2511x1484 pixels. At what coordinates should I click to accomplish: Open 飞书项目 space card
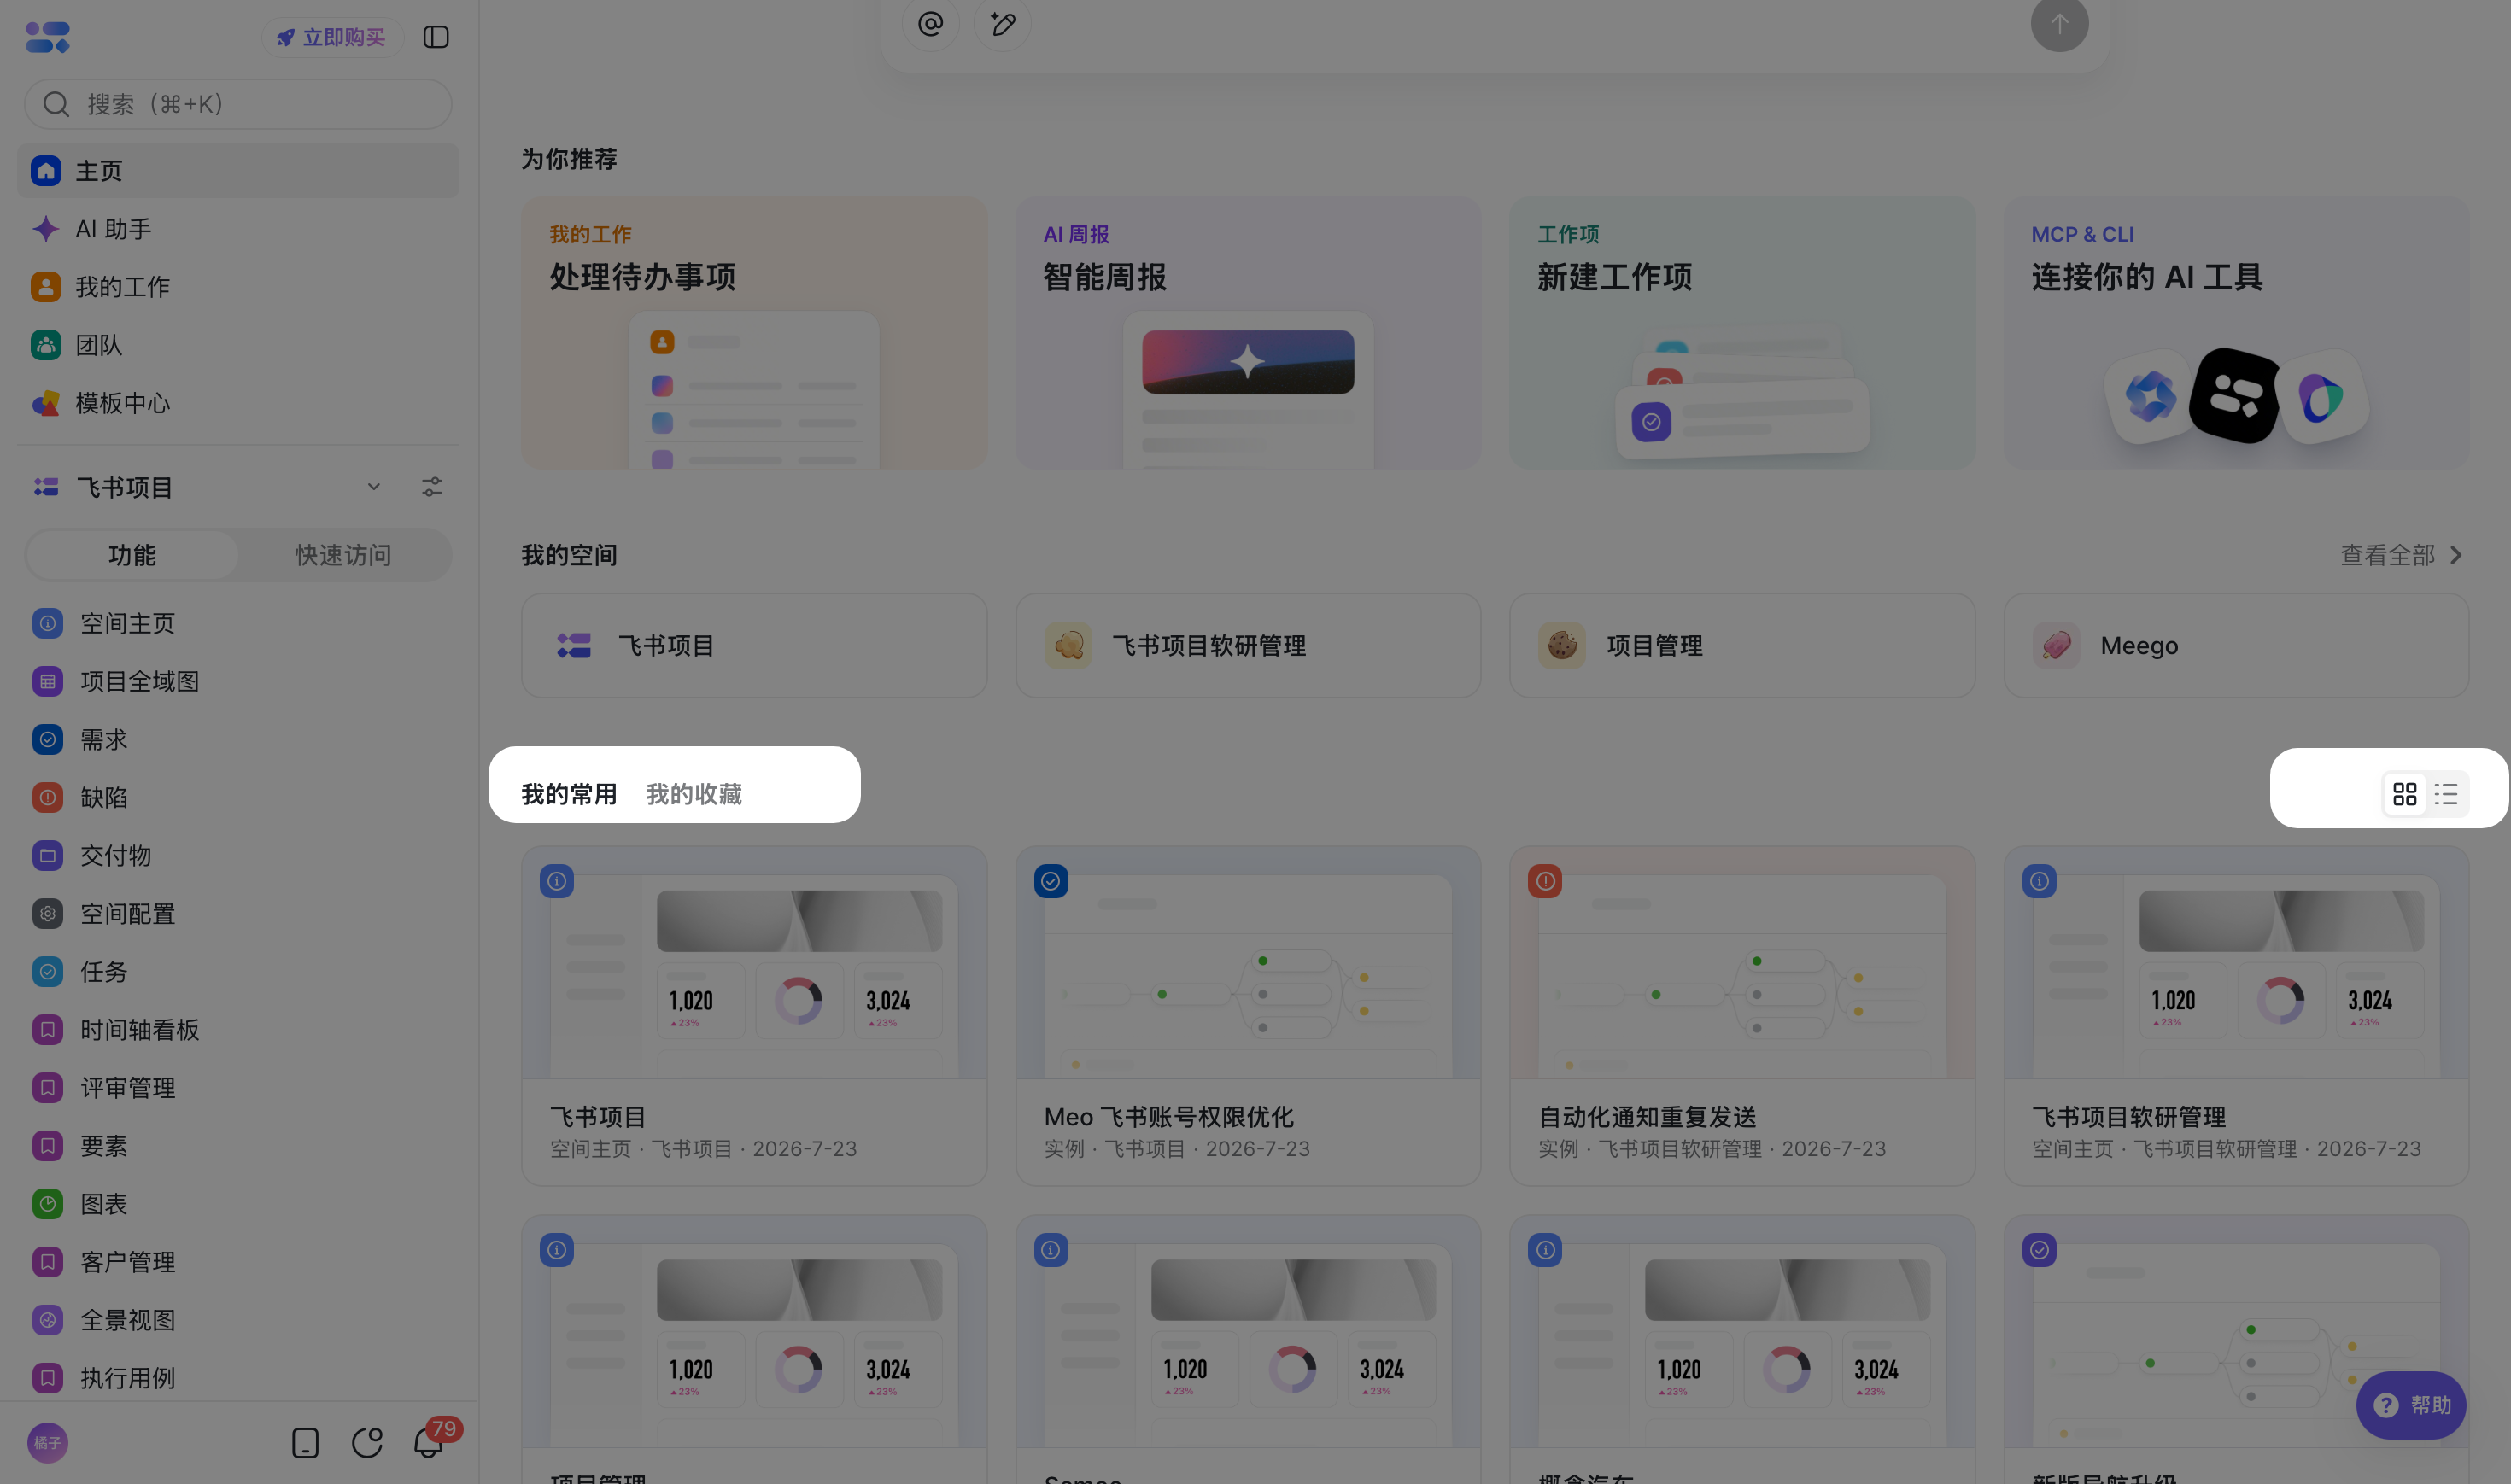754,645
